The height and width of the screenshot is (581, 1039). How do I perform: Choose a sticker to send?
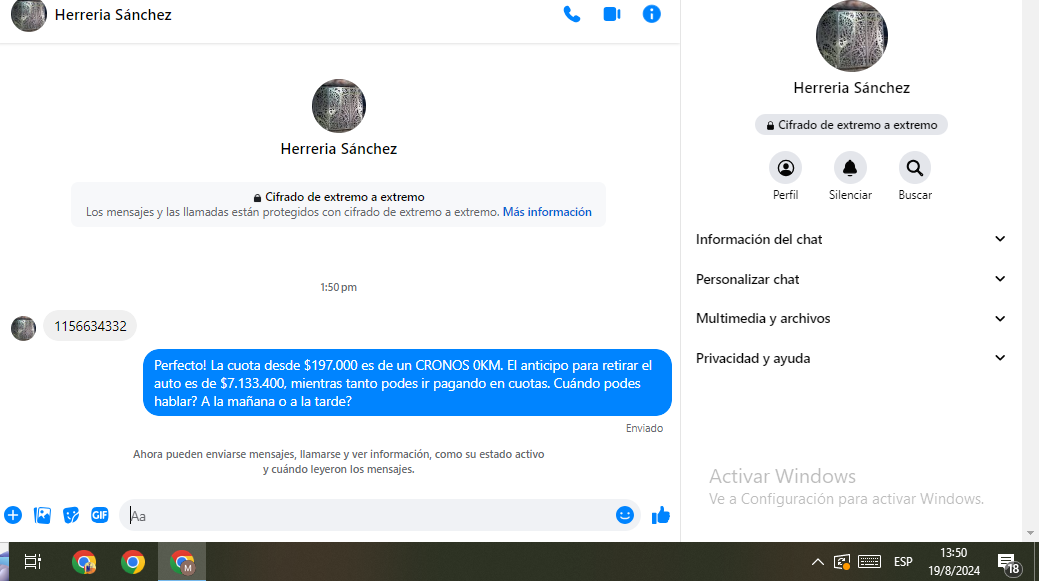tap(71, 515)
